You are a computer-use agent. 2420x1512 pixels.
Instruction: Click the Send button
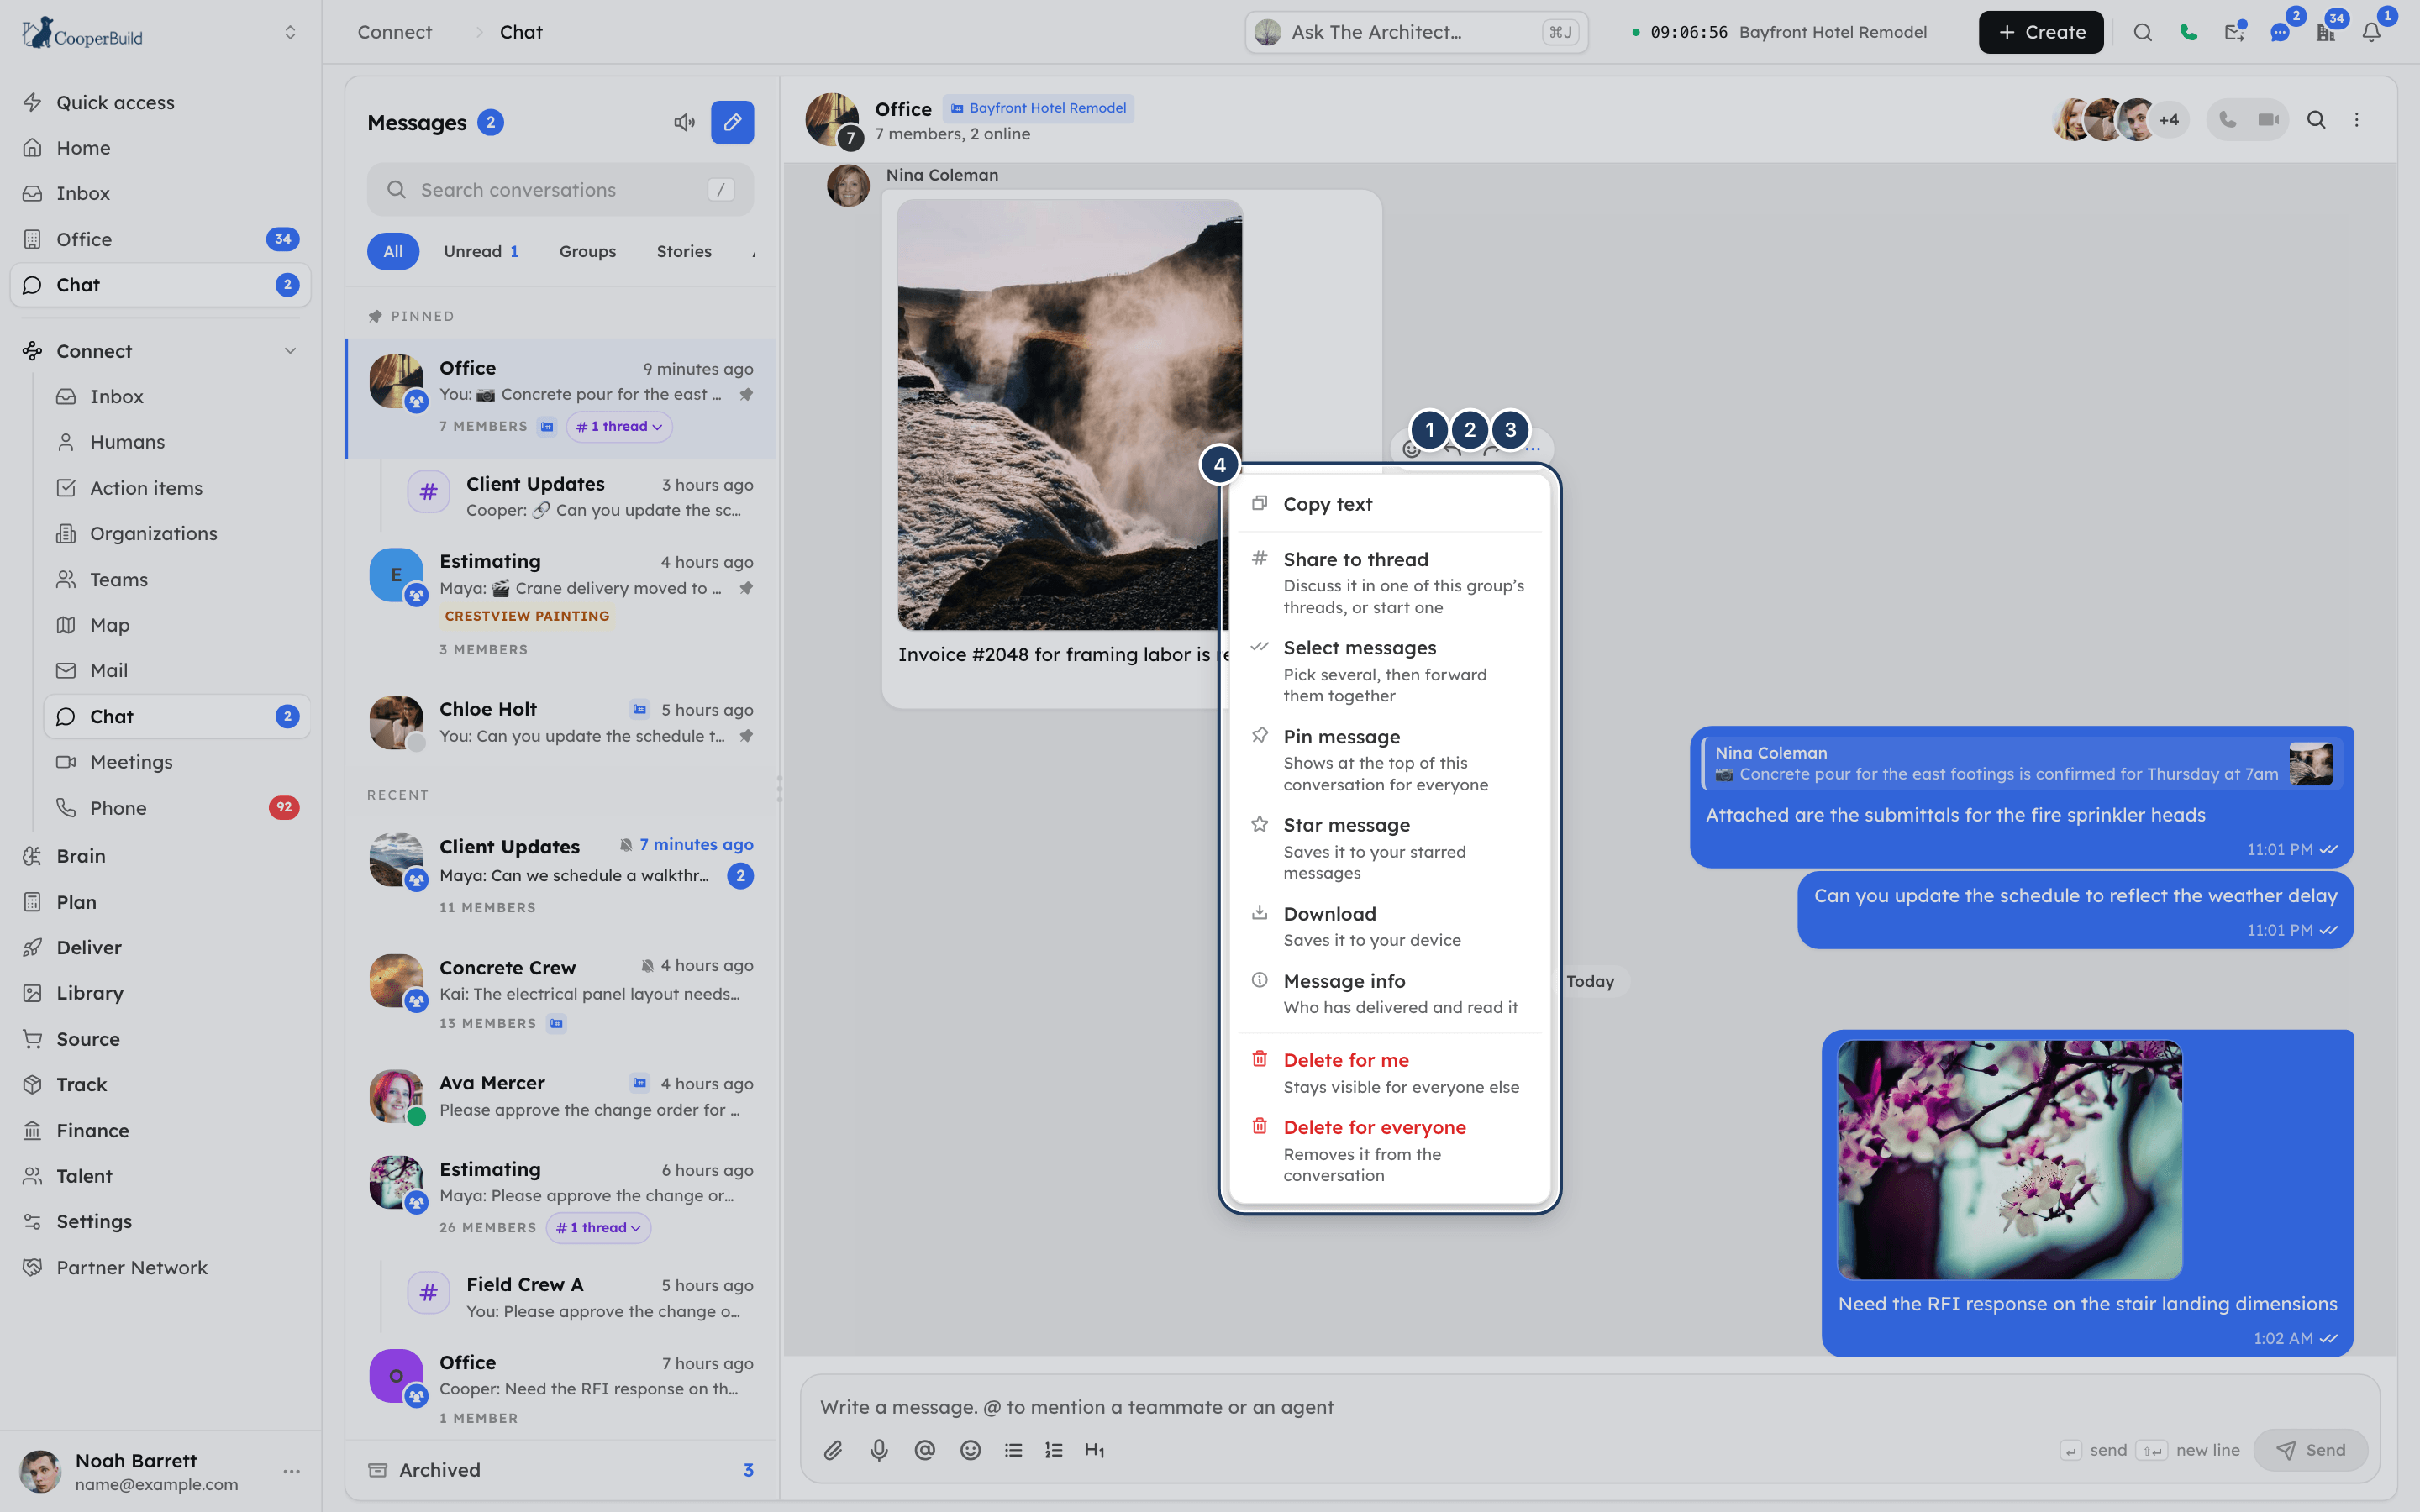tap(2310, 1450)
